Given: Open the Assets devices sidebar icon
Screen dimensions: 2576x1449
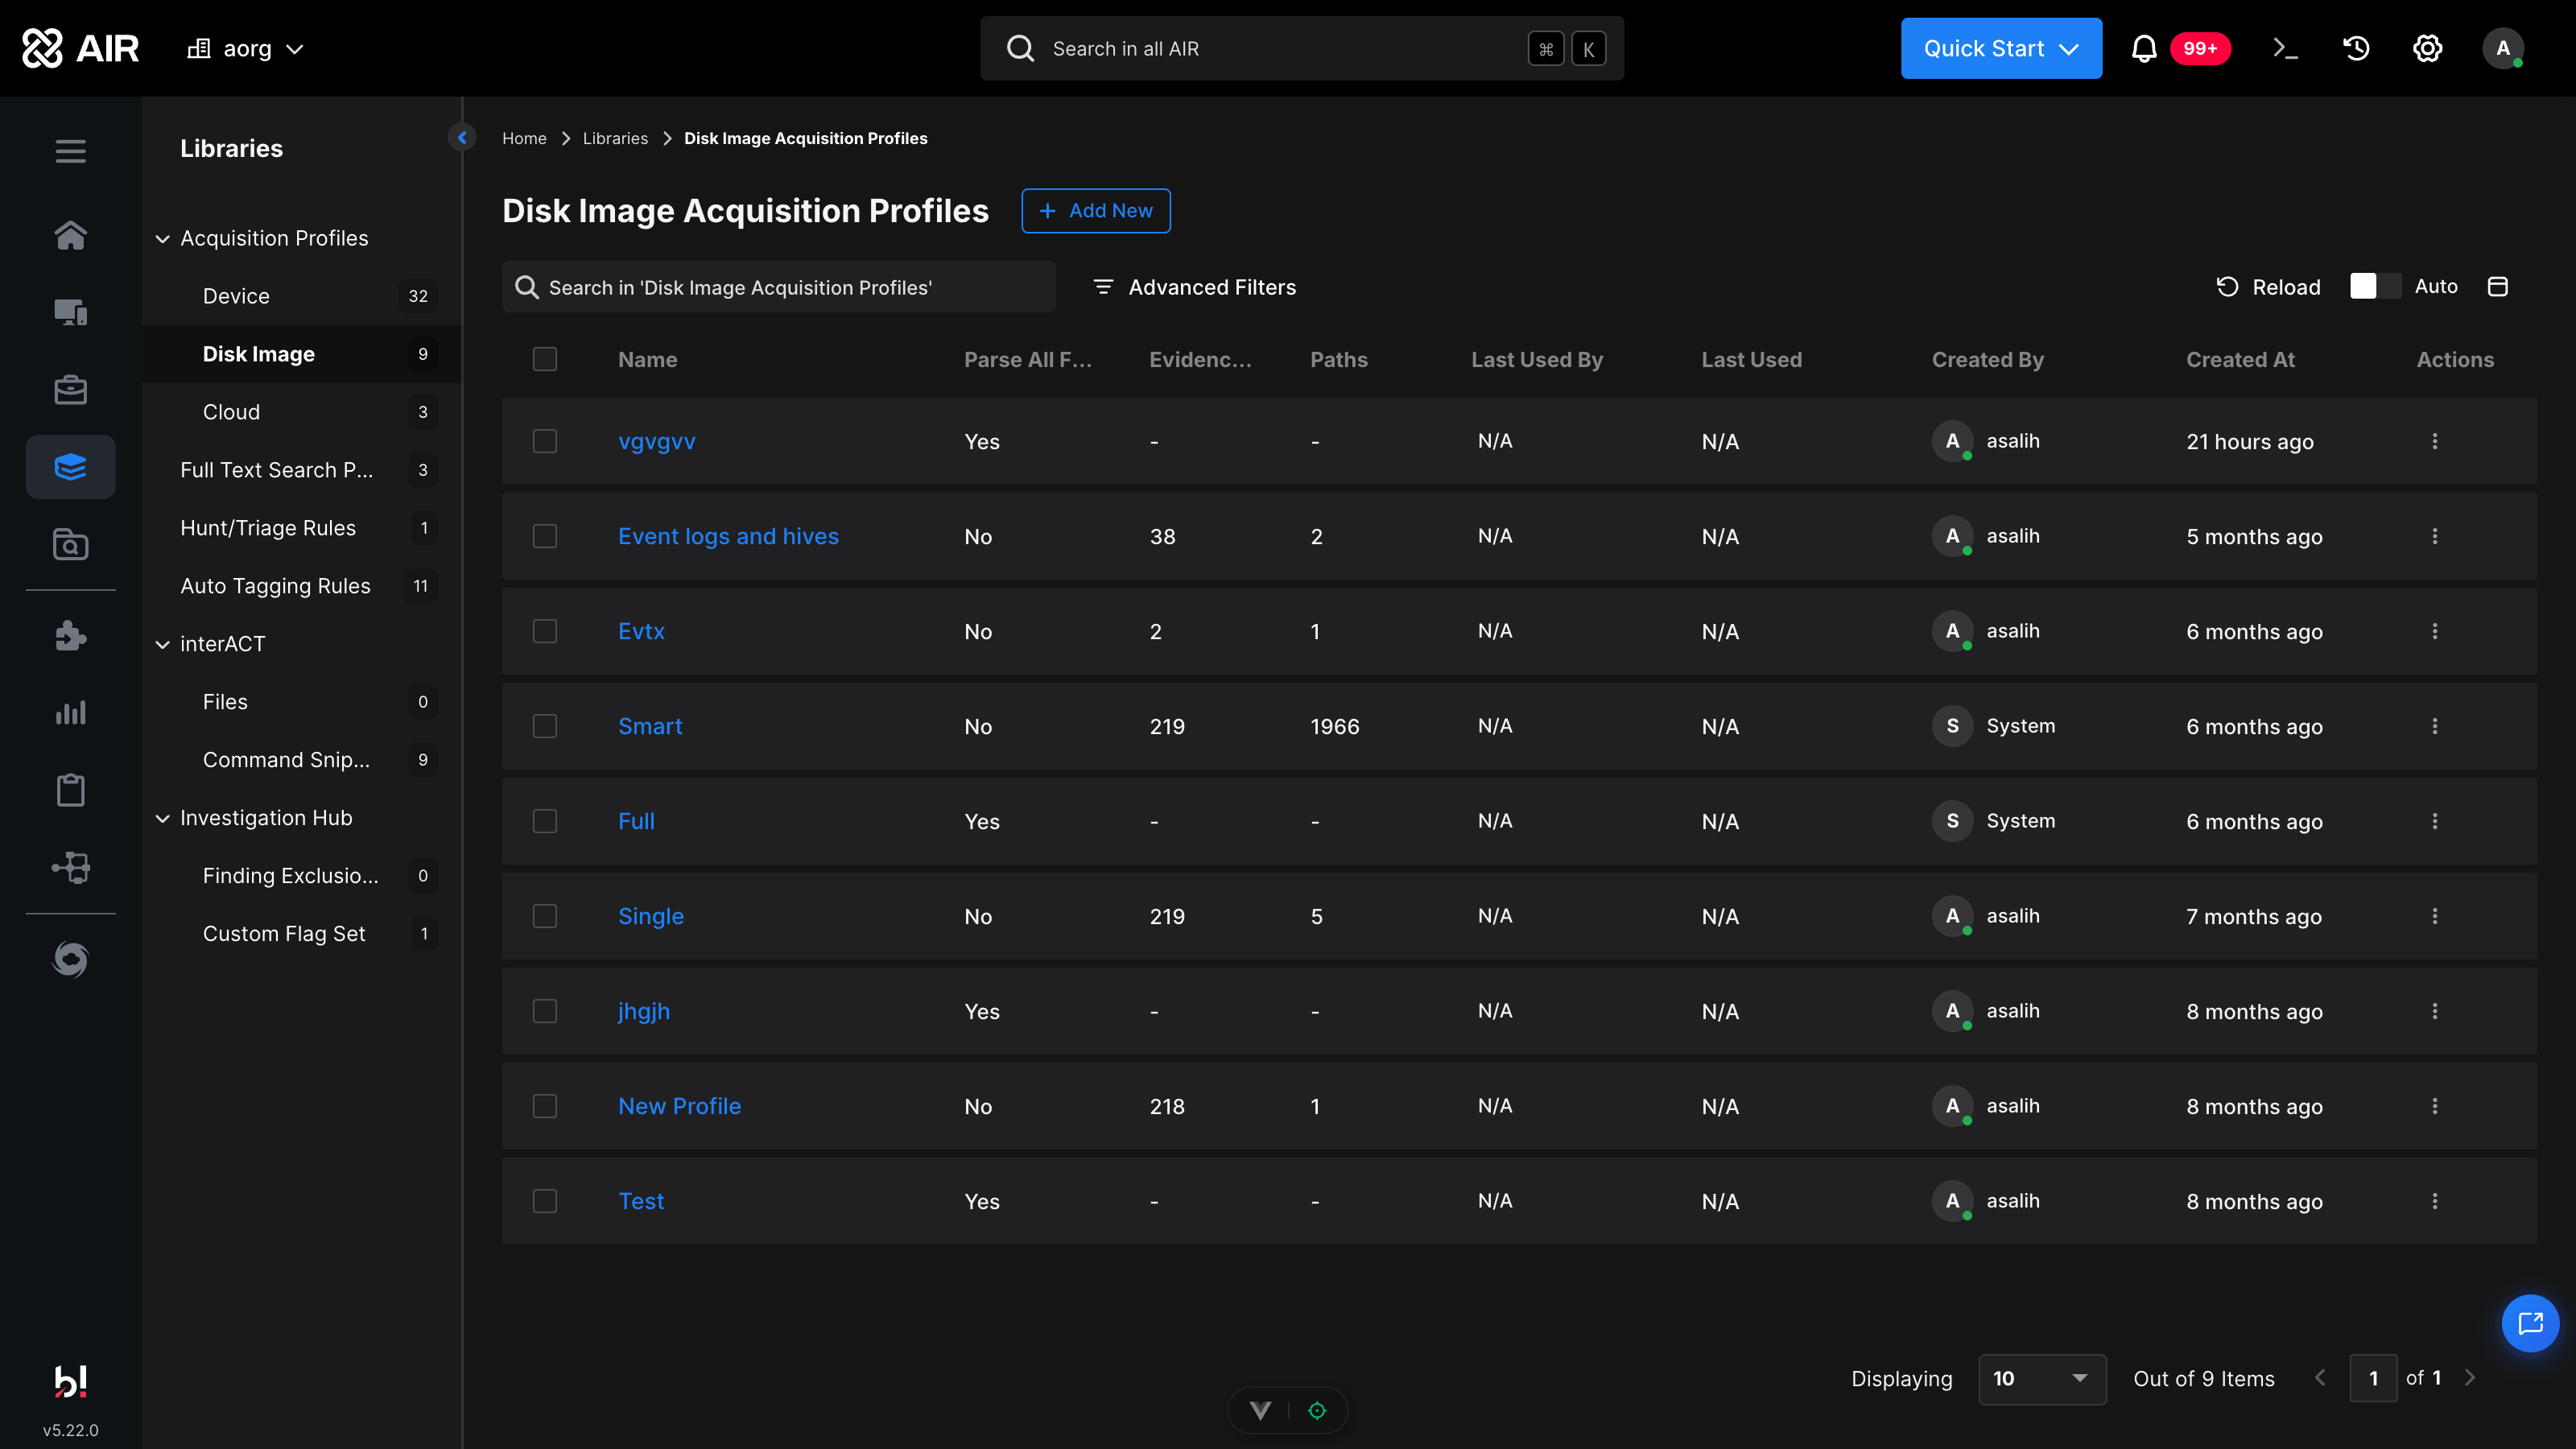Looking at the screenshot, I should click(70, 312).
